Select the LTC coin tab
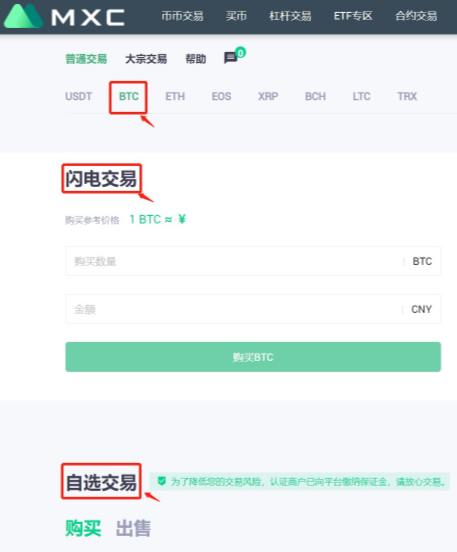Viewport: 457px width, 552px height. [362, 96]
